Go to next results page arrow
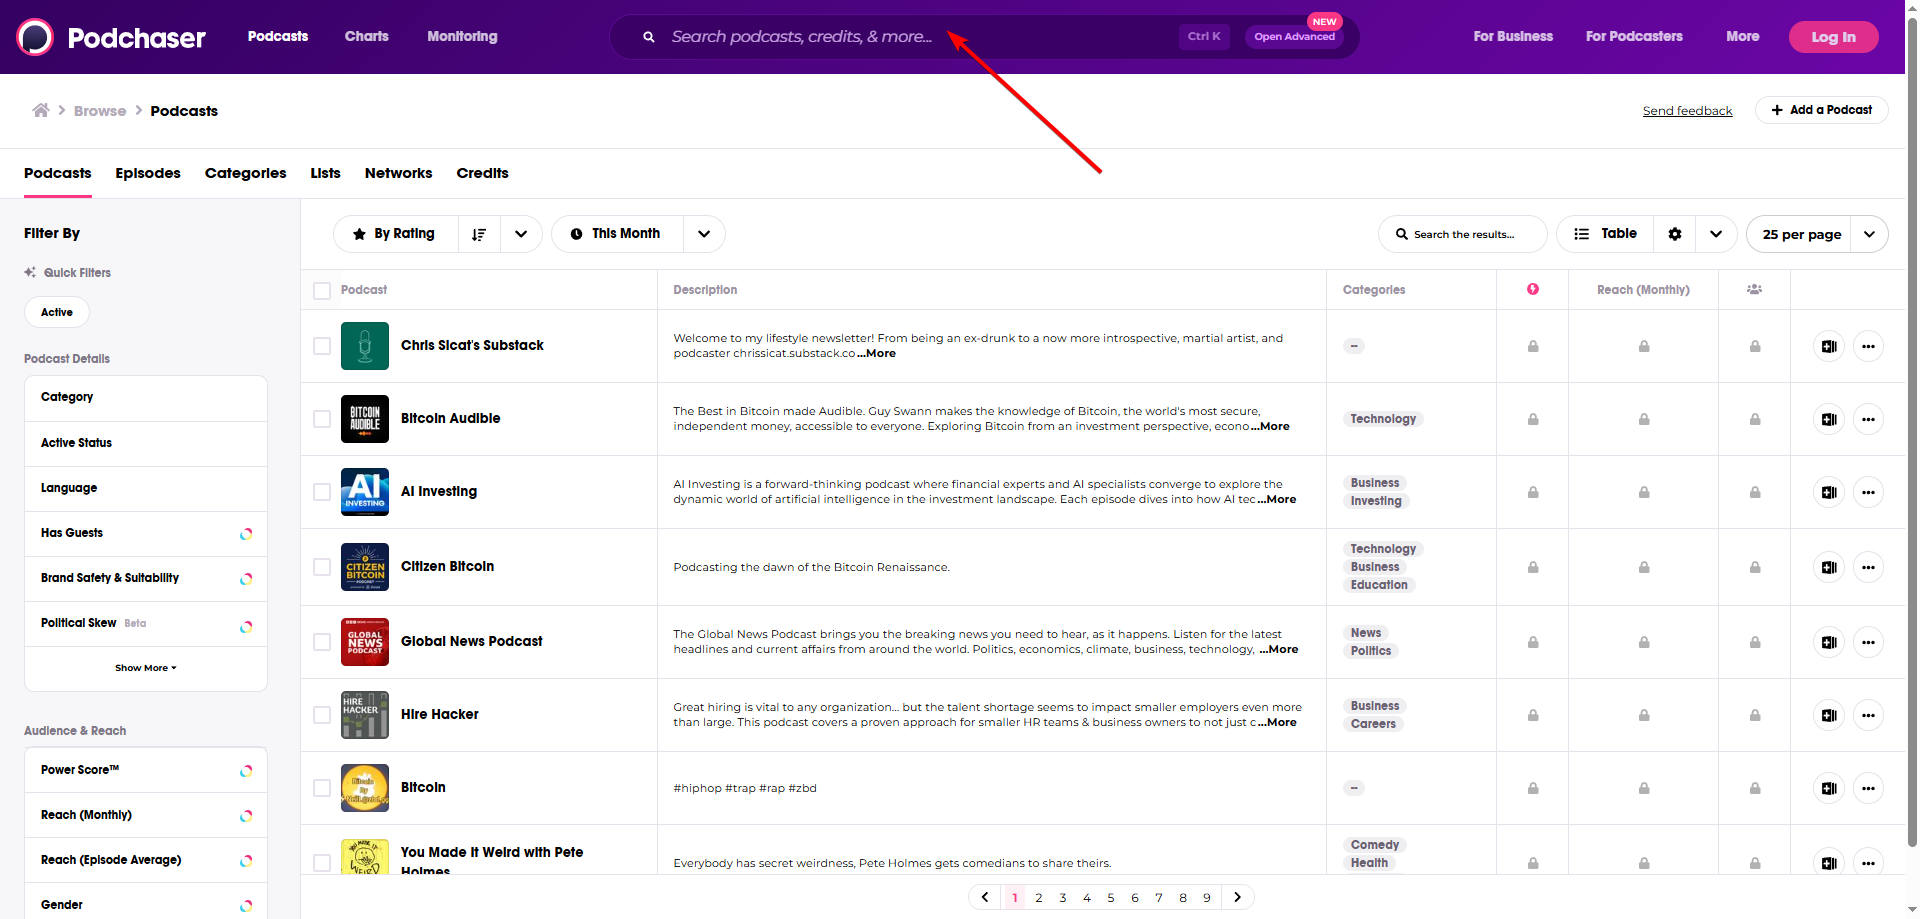 [1237, 897]
